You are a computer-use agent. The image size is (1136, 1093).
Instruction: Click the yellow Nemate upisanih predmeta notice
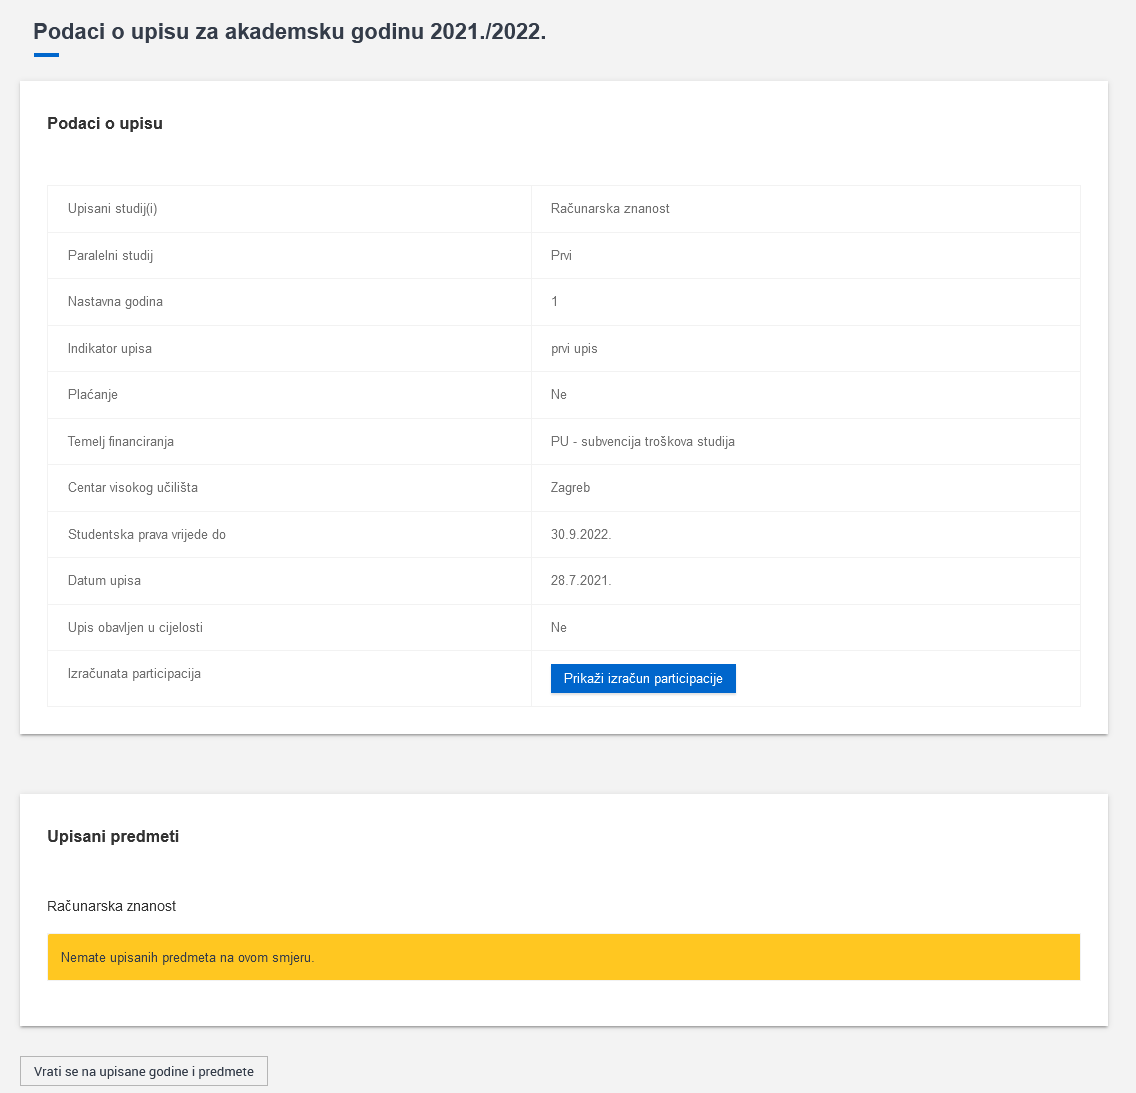[x=564, y=957]
